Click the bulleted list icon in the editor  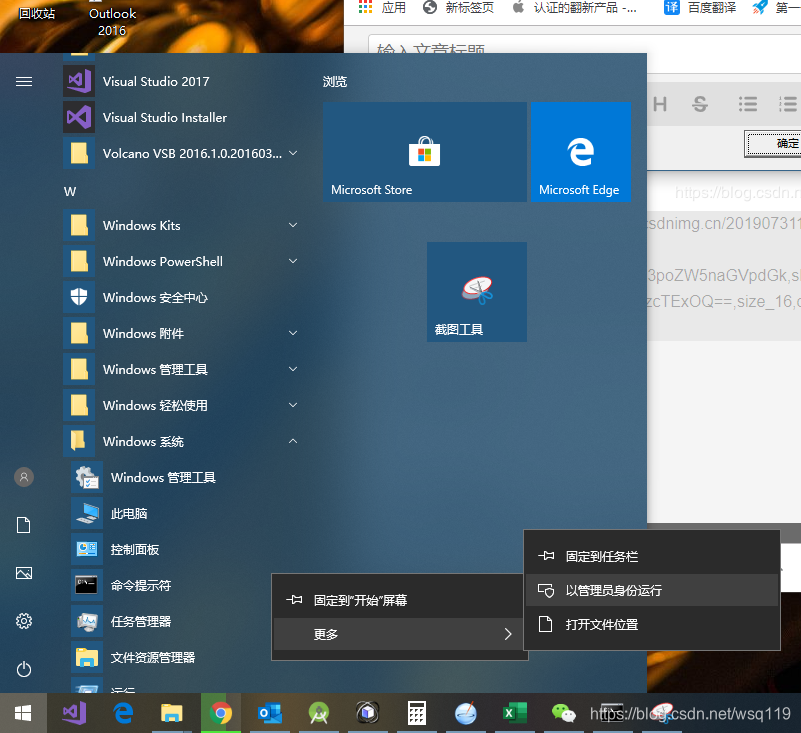[x=747, y=103]
